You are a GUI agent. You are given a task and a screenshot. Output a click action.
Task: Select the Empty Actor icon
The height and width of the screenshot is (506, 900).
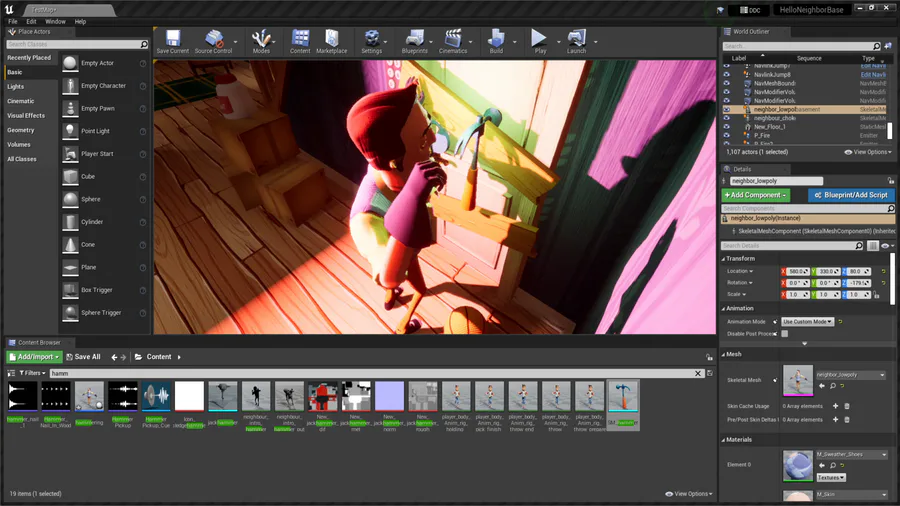click(x=70, y=63)
